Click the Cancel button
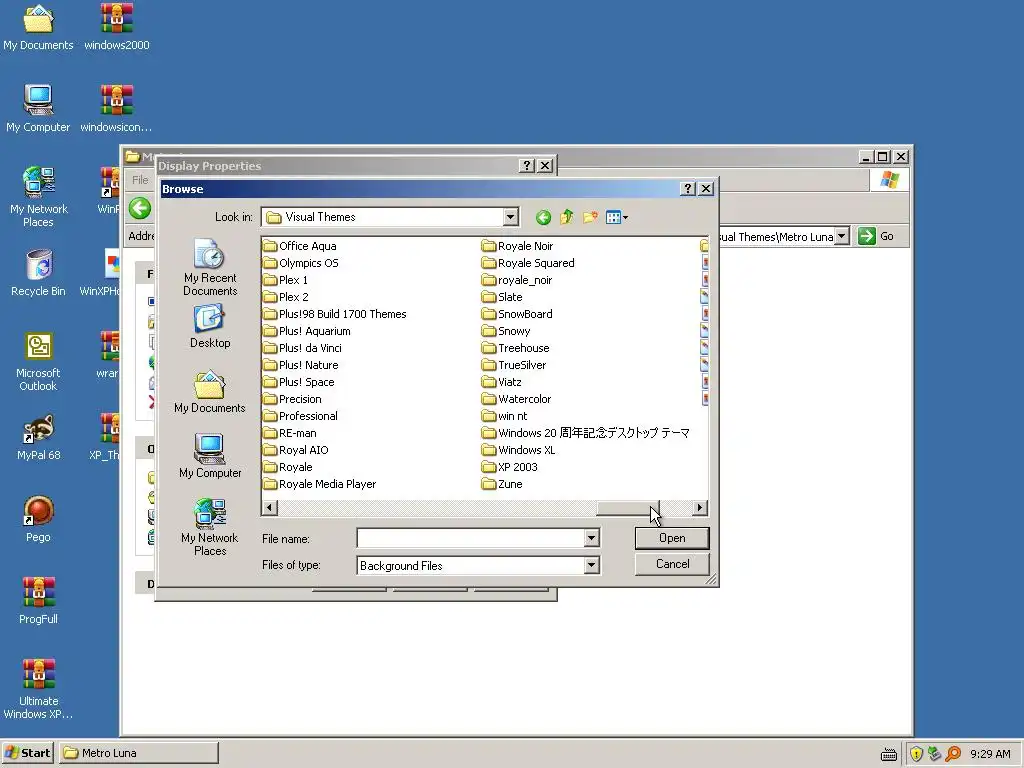The height and width of the screenshot is (768, 1024). (672, 564)
